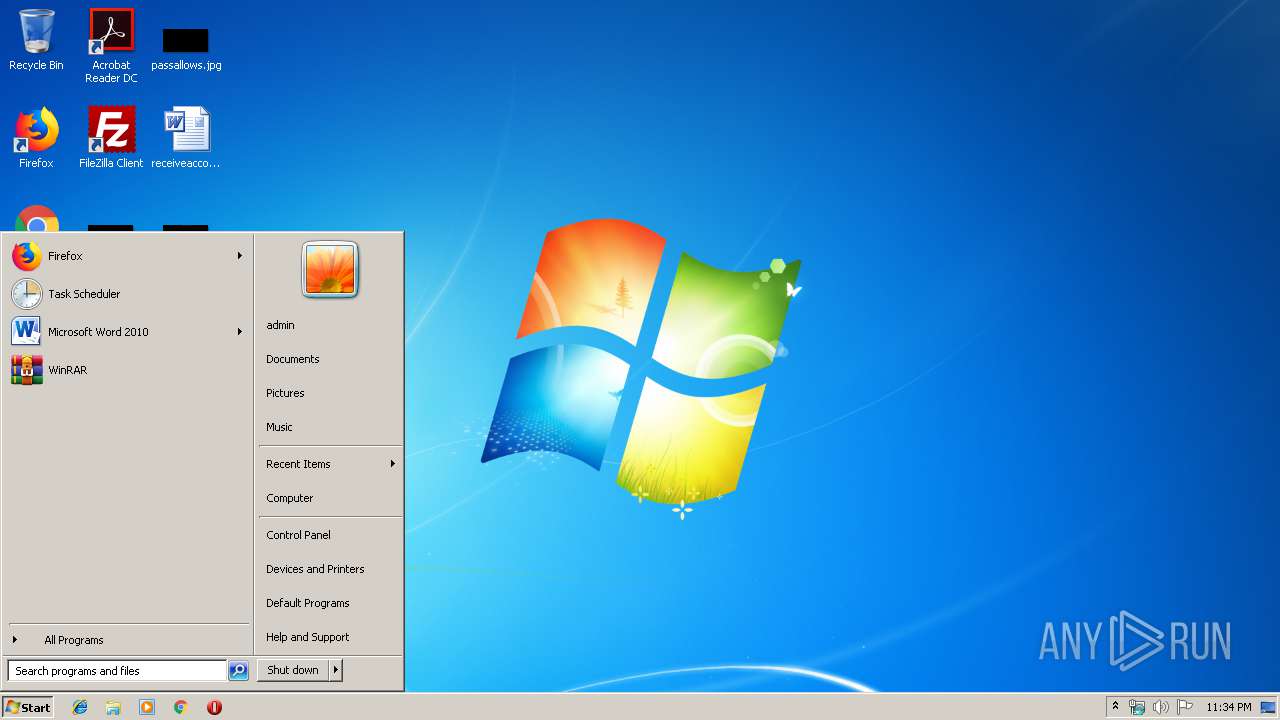Select the receiveacco... Word document on desktop

[x=186, y=138]
